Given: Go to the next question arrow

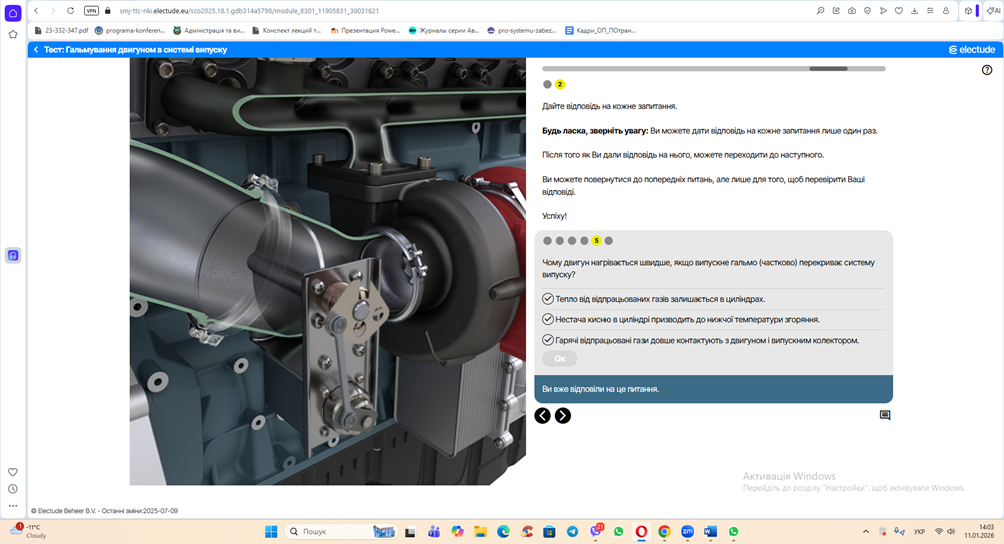Looking at the screenshot, I should pos(563,416).
